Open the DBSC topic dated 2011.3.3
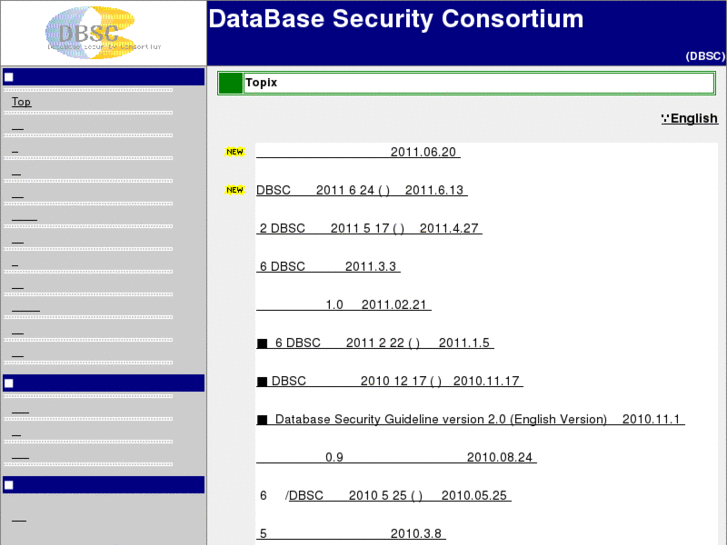 tap(328, 267)
